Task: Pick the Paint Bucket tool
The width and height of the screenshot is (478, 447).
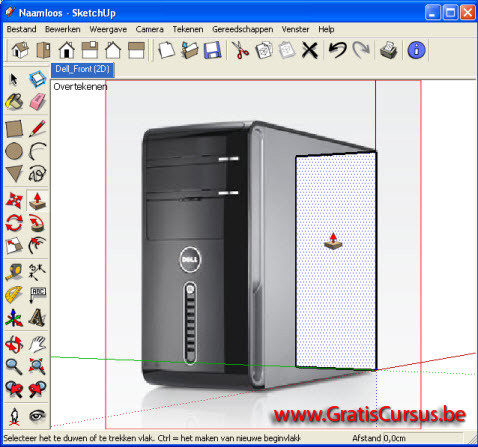Action: [14, 102]
